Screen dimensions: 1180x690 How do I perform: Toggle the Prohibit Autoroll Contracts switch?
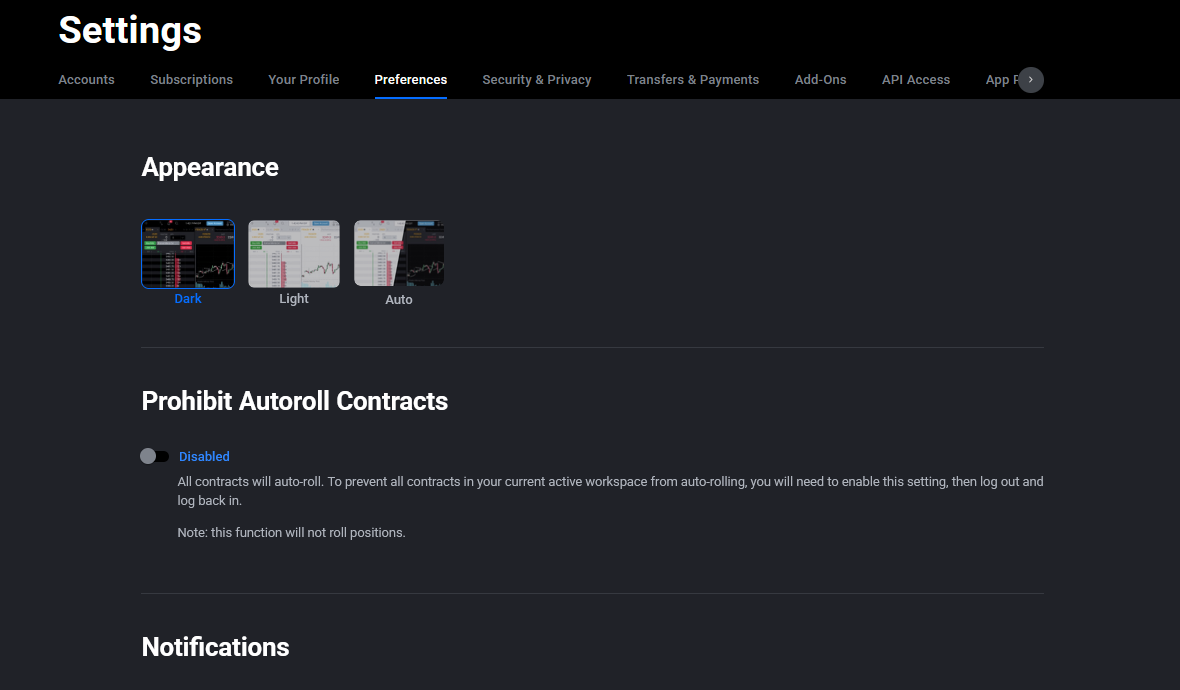click(154, 456)
